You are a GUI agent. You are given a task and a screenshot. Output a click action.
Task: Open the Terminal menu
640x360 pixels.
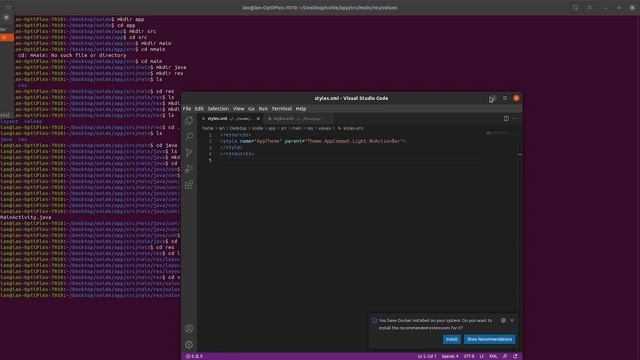point(282,109)
